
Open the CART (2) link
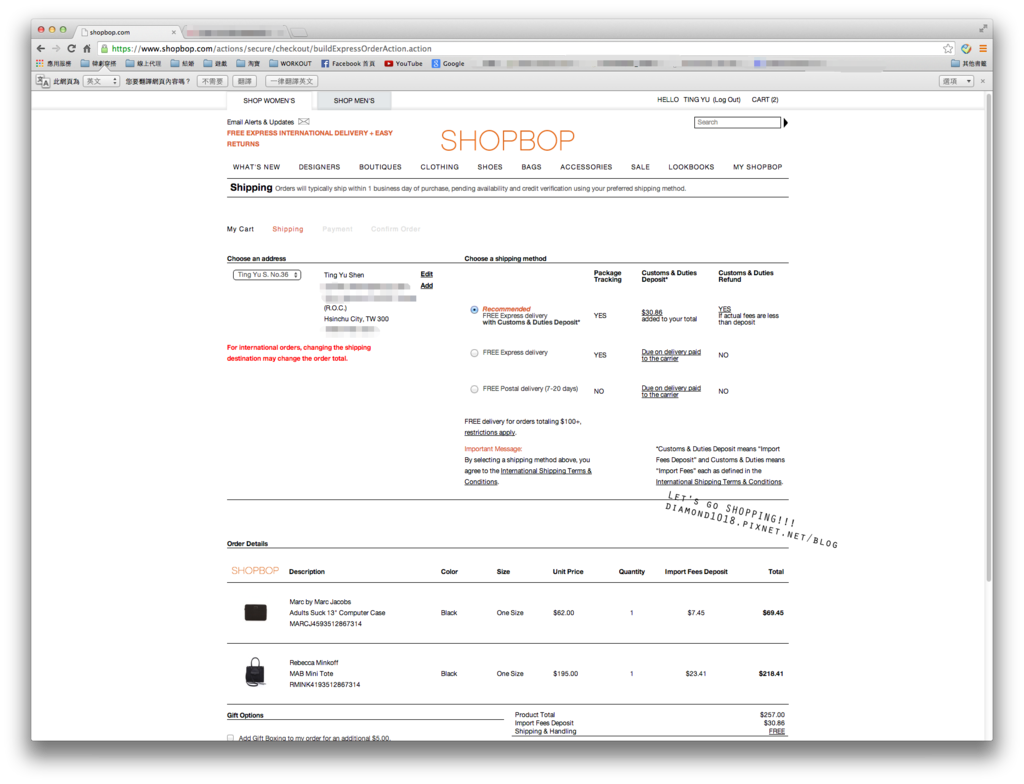pos(765,100)
